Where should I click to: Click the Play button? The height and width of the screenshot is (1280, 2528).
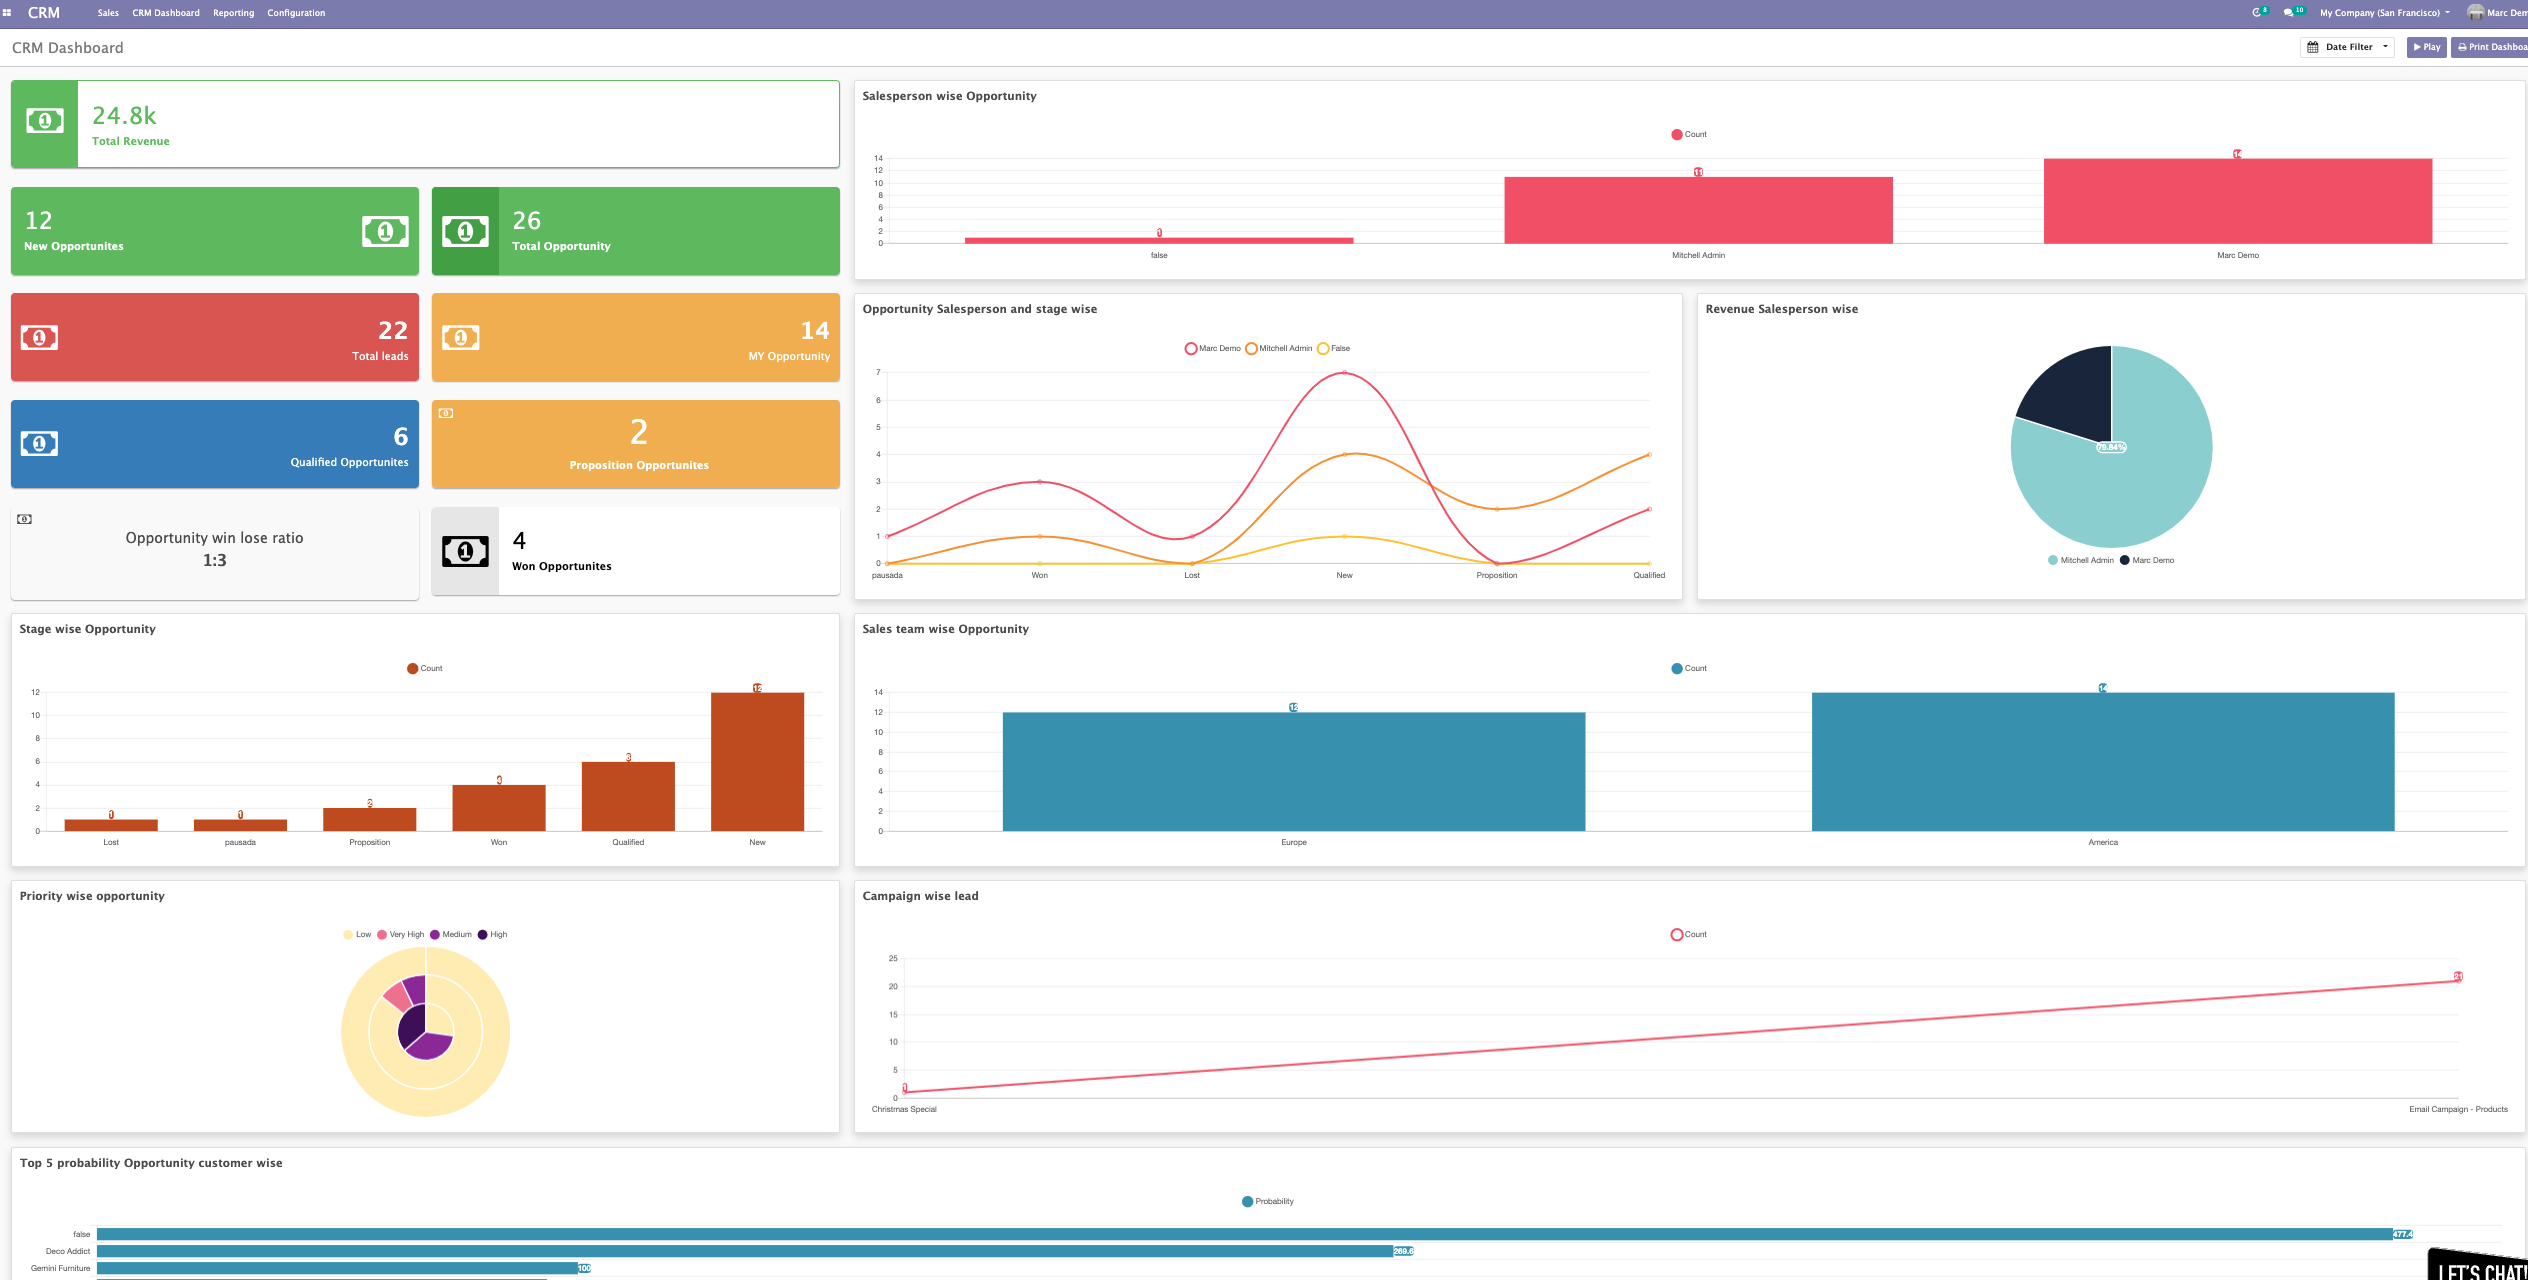click(2426, 47)
